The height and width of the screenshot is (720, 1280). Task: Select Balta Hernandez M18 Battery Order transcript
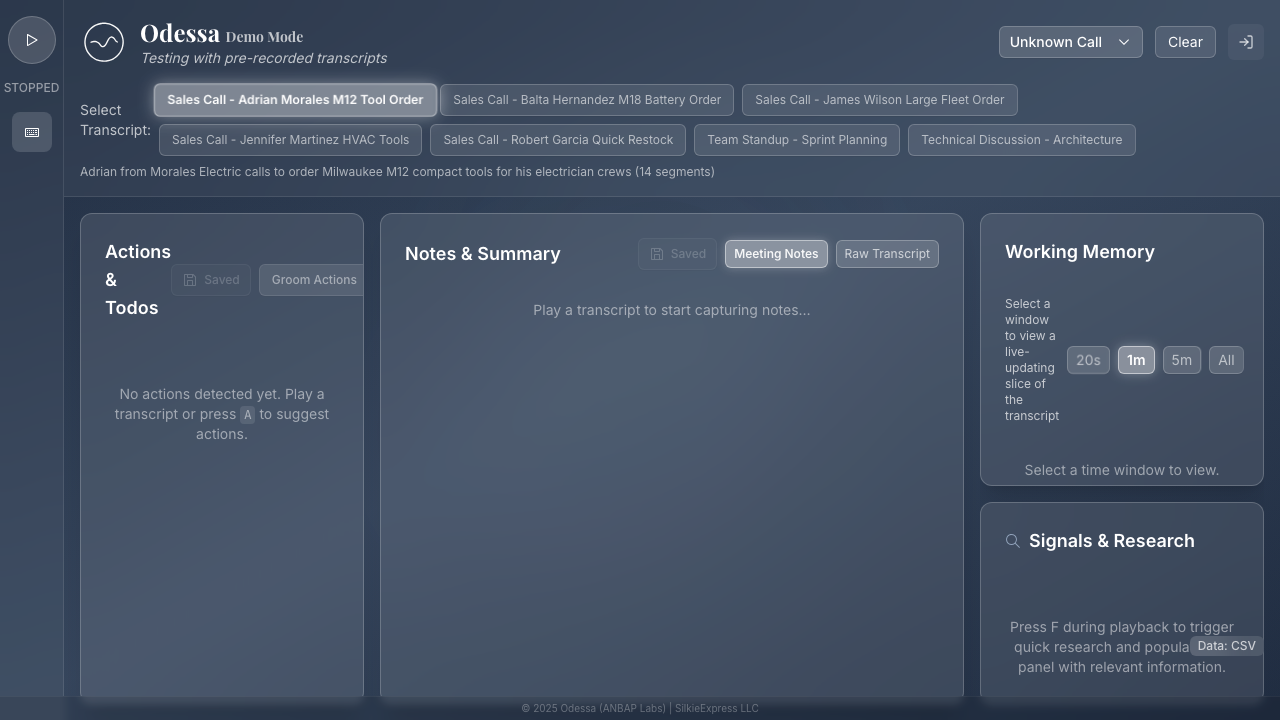pos(587,100)
